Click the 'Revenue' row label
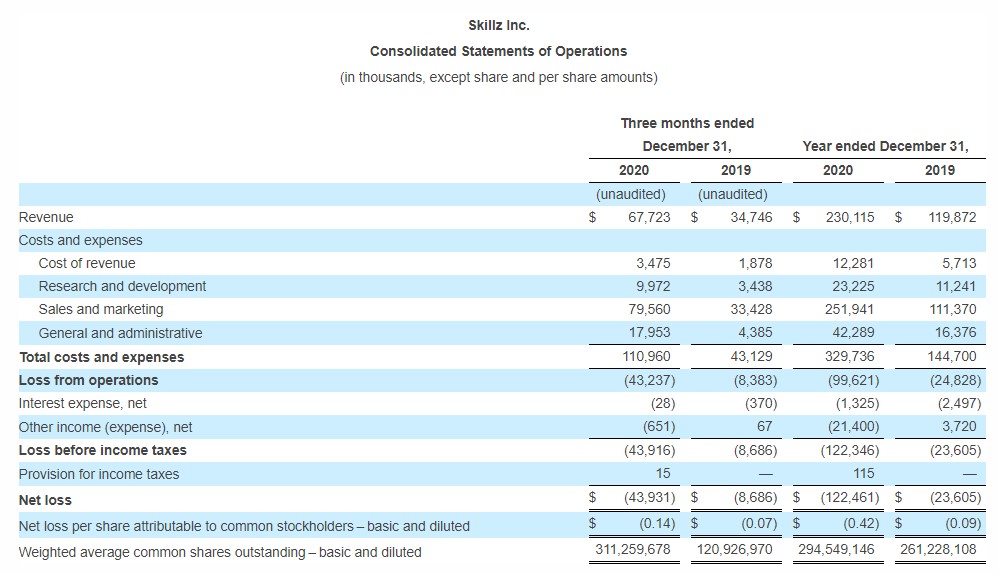Image resolution: width=998 pixels, height=574 pixels. (46, 218)
